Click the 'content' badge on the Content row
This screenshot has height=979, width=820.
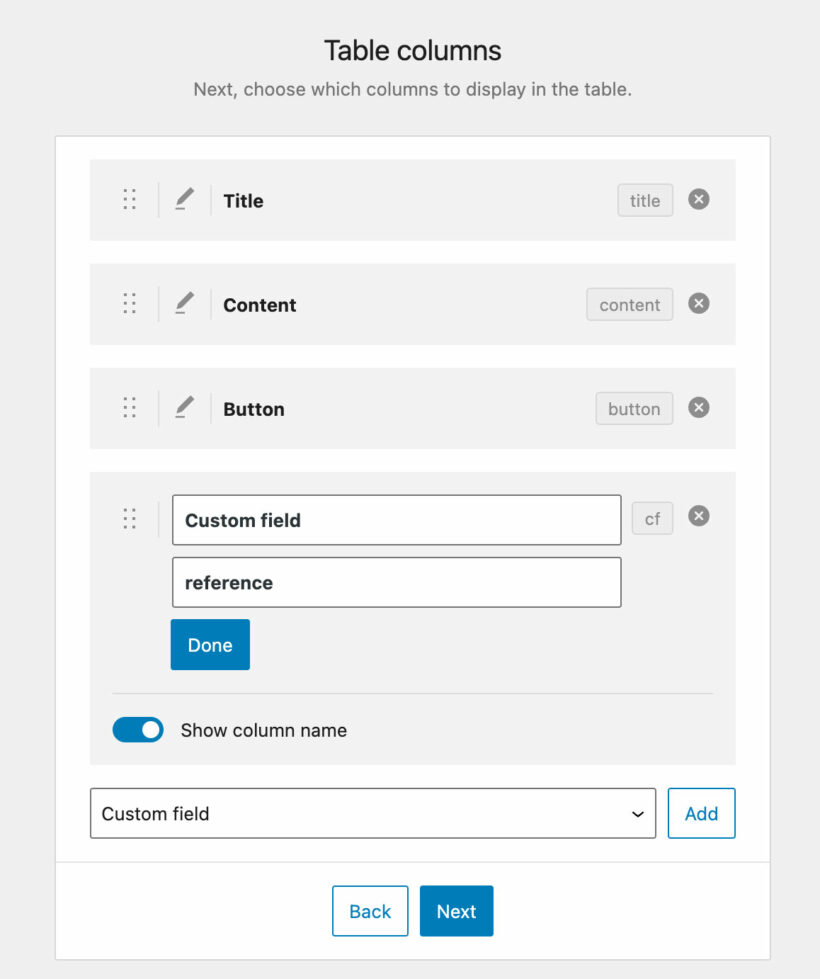click(629, 304)
